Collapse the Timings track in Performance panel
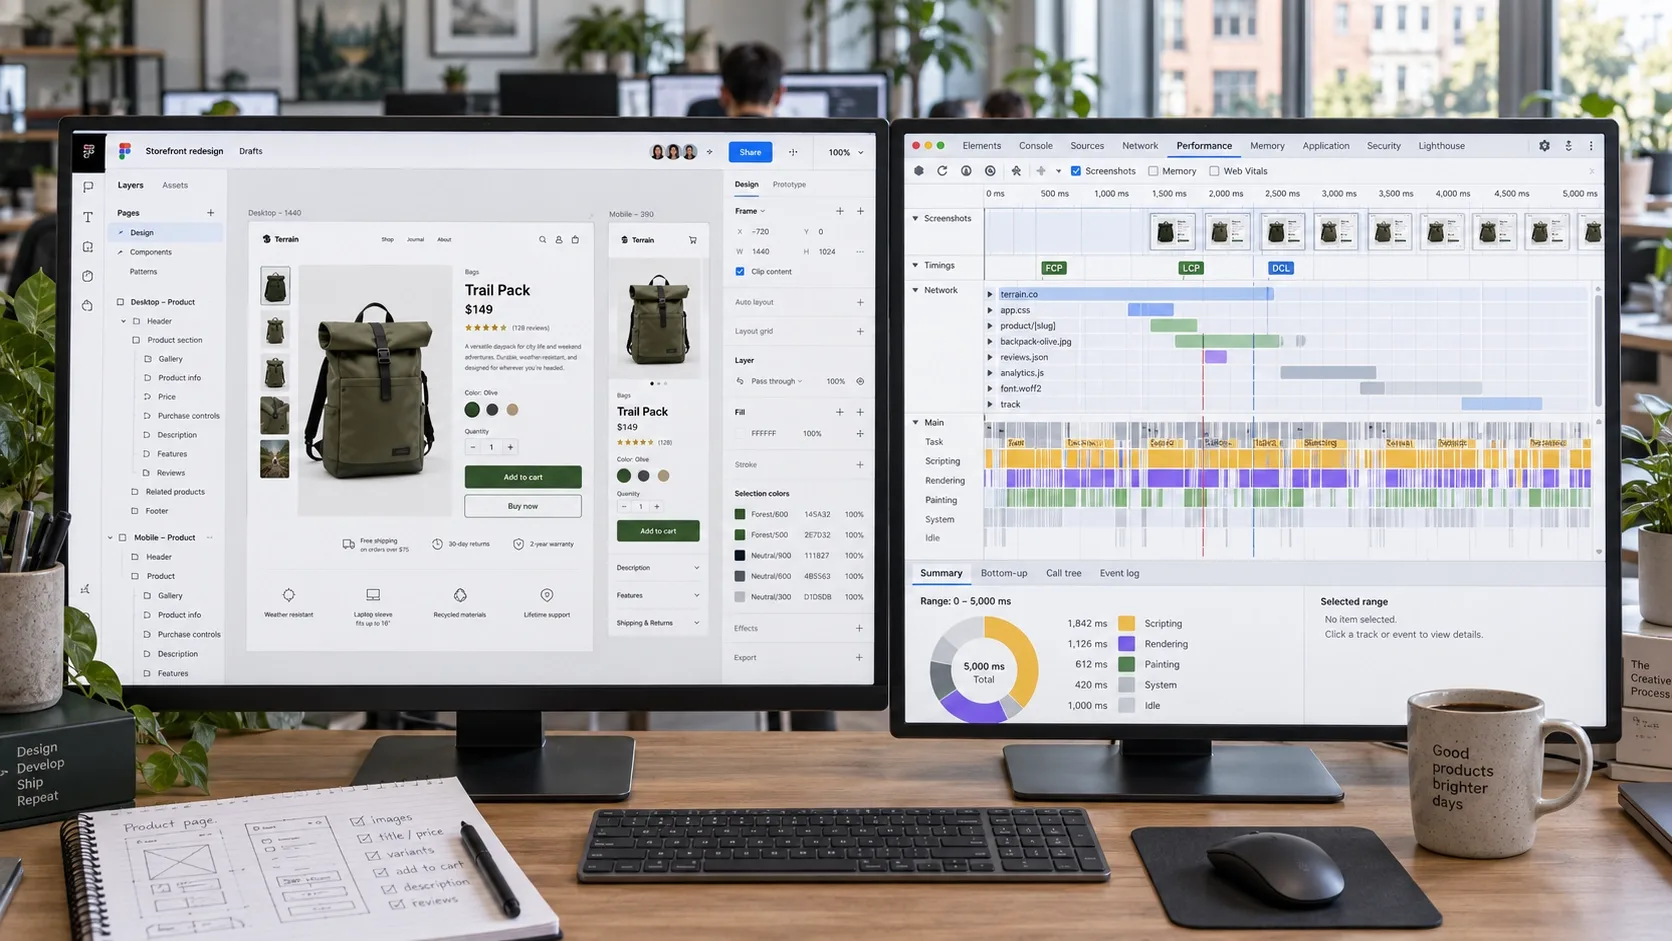Viewport: 1672px width, 941px height. pyautogui.click(x=915, y=266)
